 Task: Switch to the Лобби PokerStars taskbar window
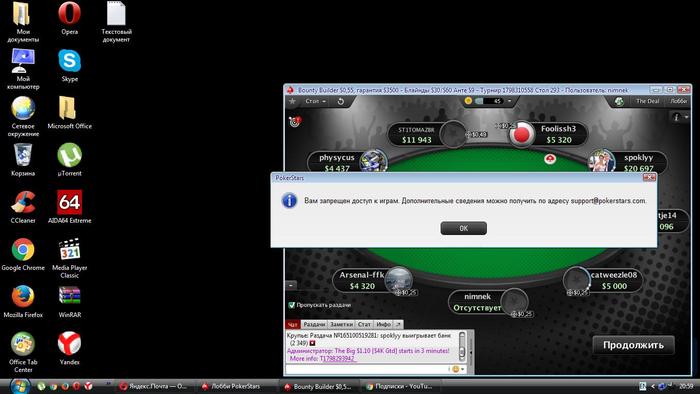[x=235, y=386]
